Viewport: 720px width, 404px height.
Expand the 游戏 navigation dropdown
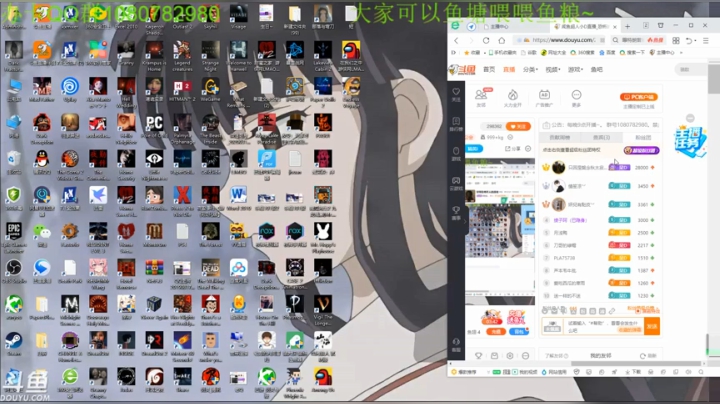coord(575,69)
